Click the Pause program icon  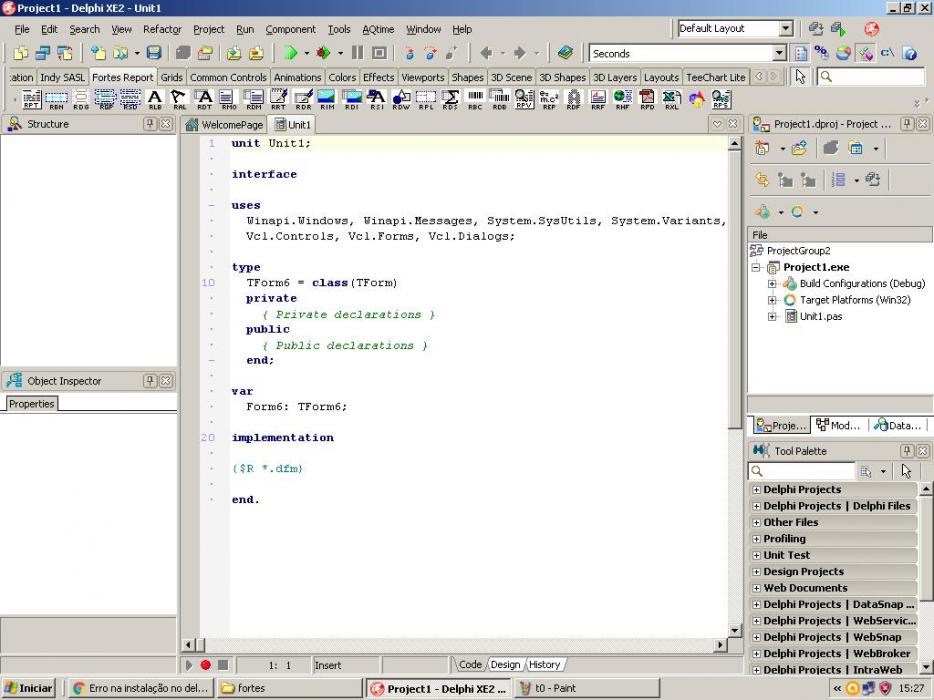click(357, 53)
